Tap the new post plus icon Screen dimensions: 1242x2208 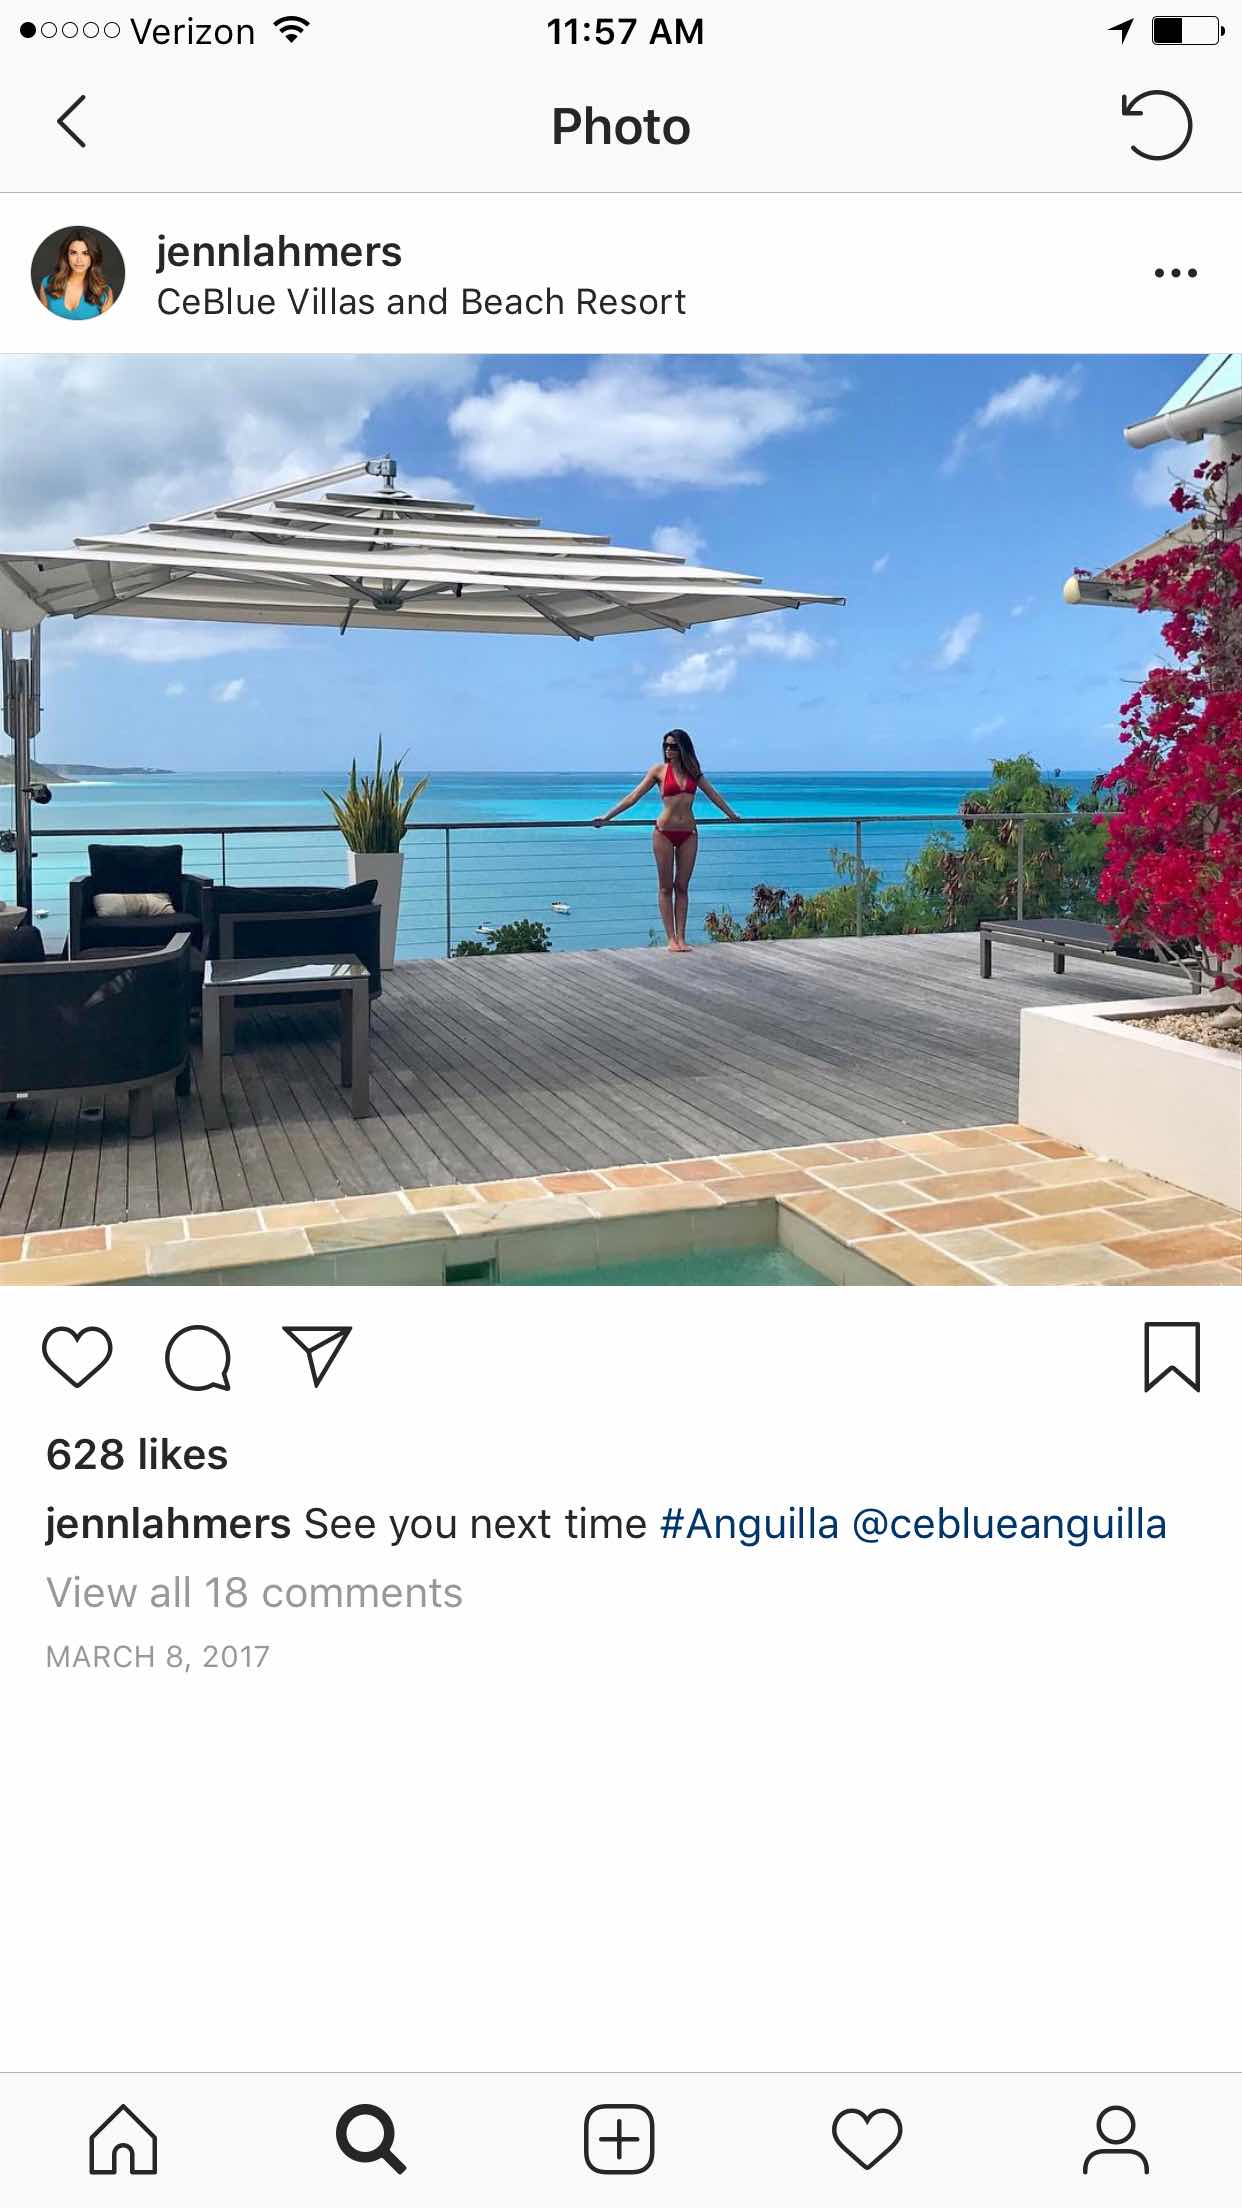click(x=619, y=2140)
